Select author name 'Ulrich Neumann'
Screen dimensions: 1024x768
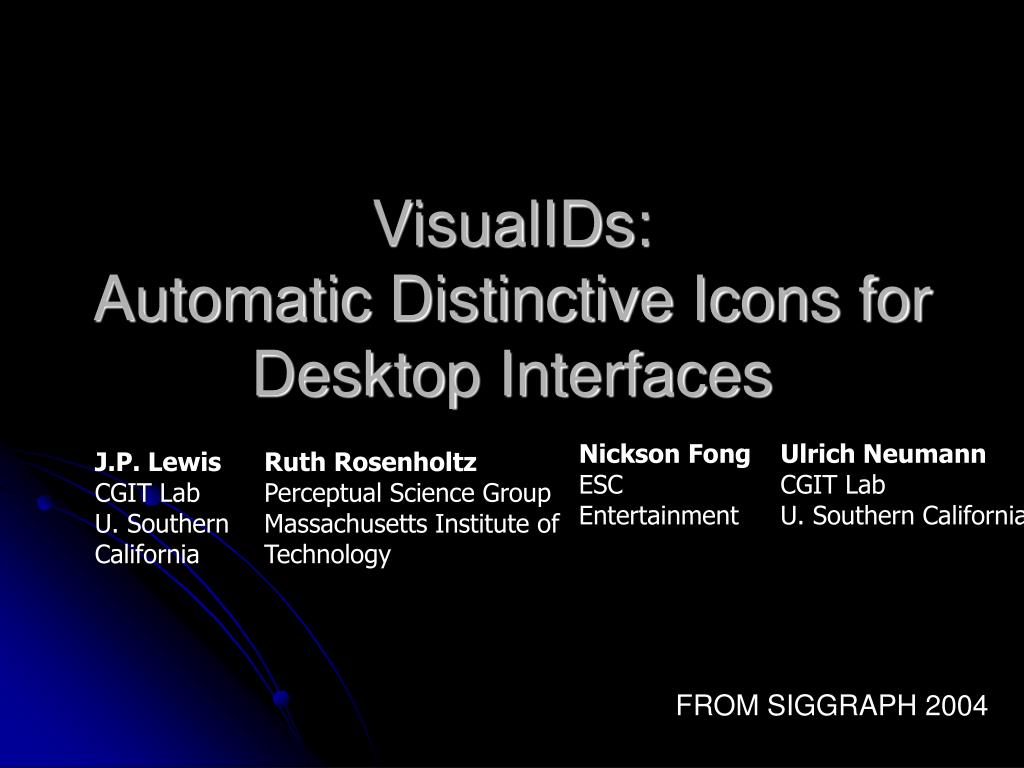pos(883,454)
